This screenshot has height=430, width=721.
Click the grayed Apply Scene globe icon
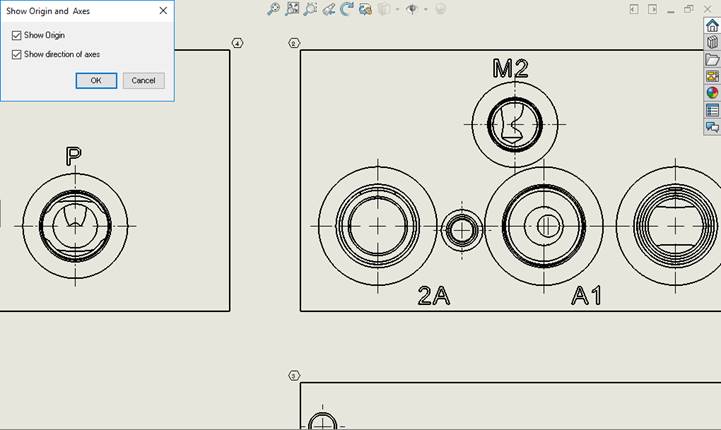point(440,9)
